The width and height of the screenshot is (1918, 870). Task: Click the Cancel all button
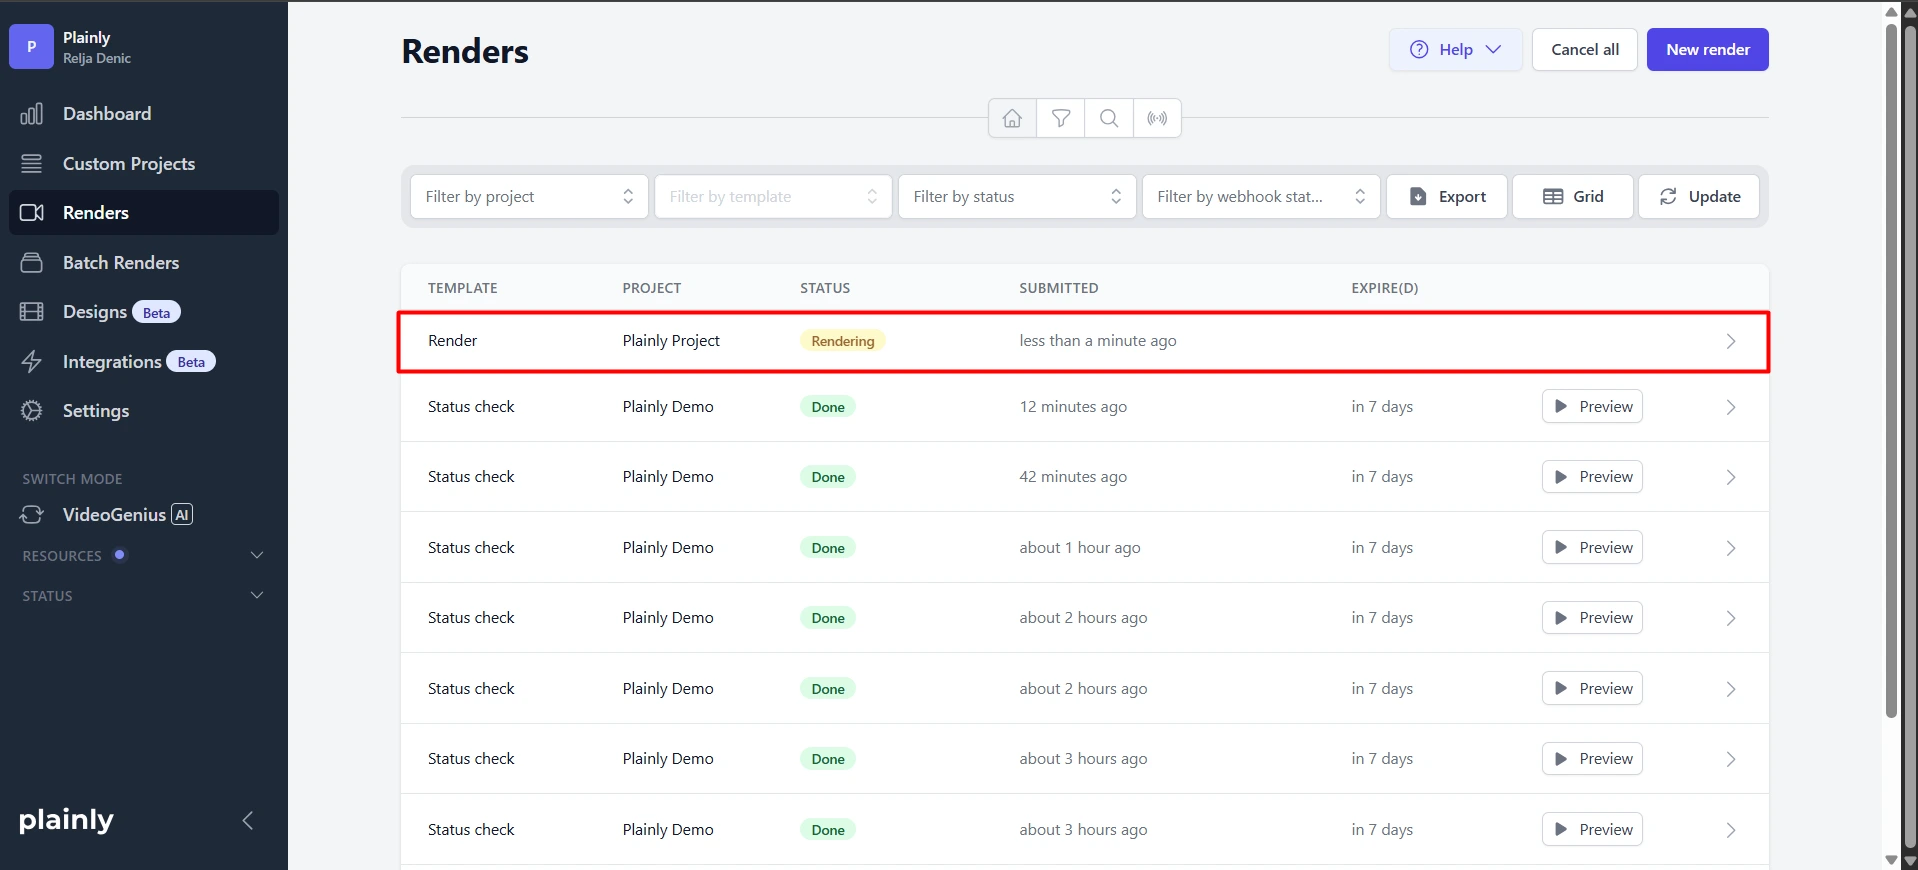1585,49
